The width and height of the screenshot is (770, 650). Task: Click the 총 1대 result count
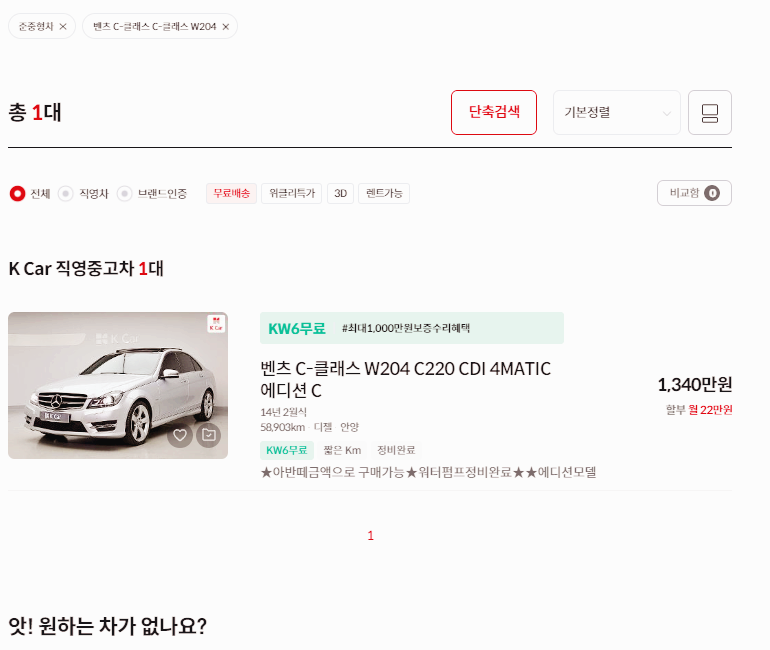click(x=35, y=112)
